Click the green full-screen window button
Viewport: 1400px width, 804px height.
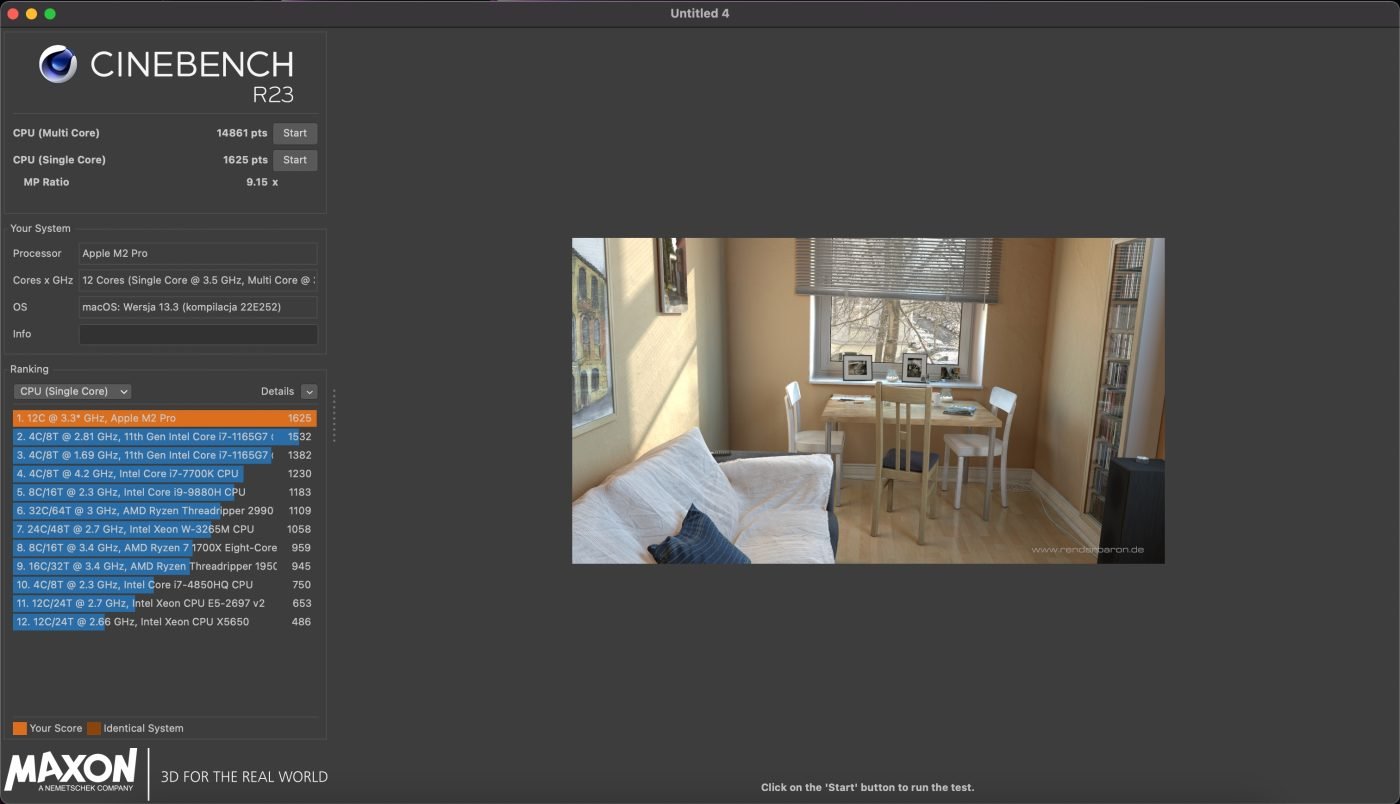pos(50,14)
